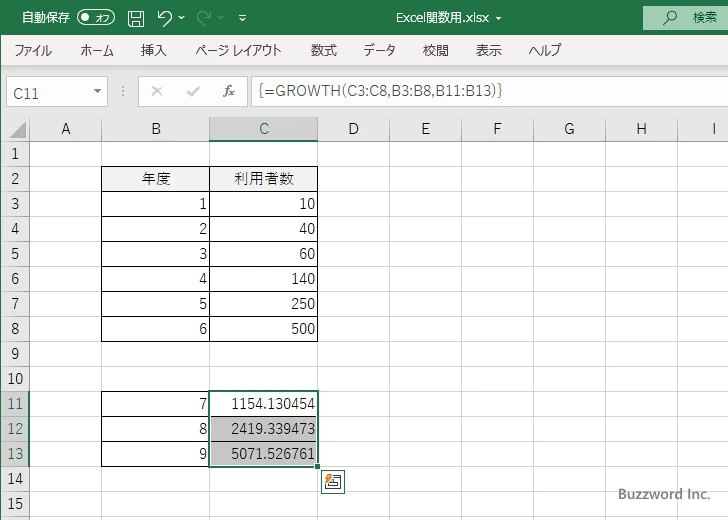Select row 9 header
This screenshot has height=520, width=728.
[15, 354]
